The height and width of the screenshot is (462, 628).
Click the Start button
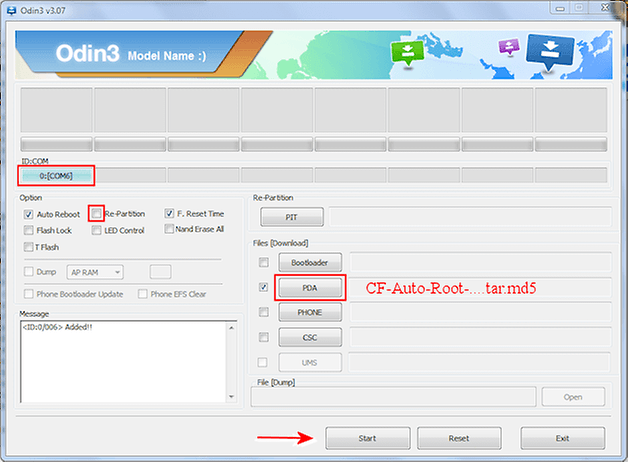coord(368,438)
